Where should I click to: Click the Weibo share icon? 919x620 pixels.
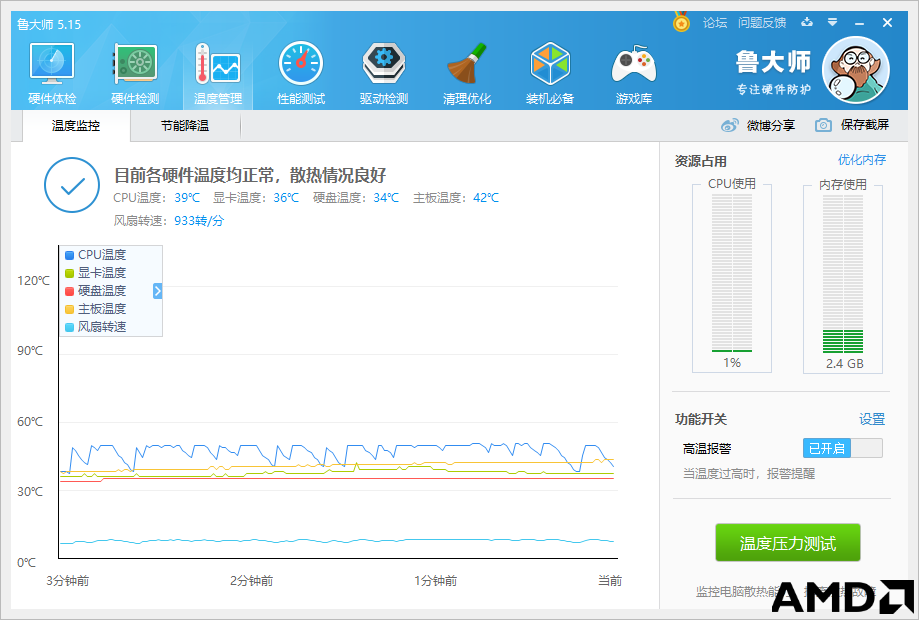pos(730,125)
